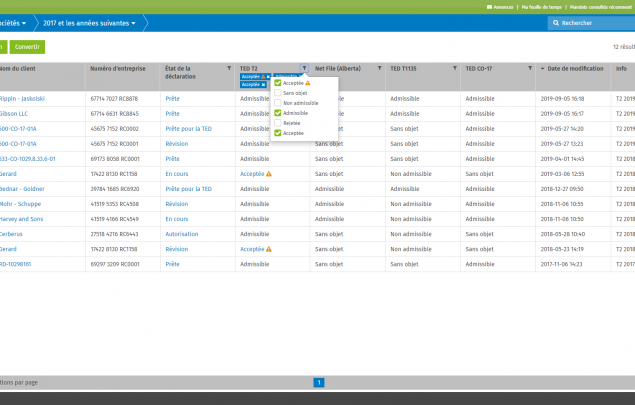Viewport: 635px width, 405px height.
Task: Open the TED CO-17 column filter icon
Action: point(529,68)
